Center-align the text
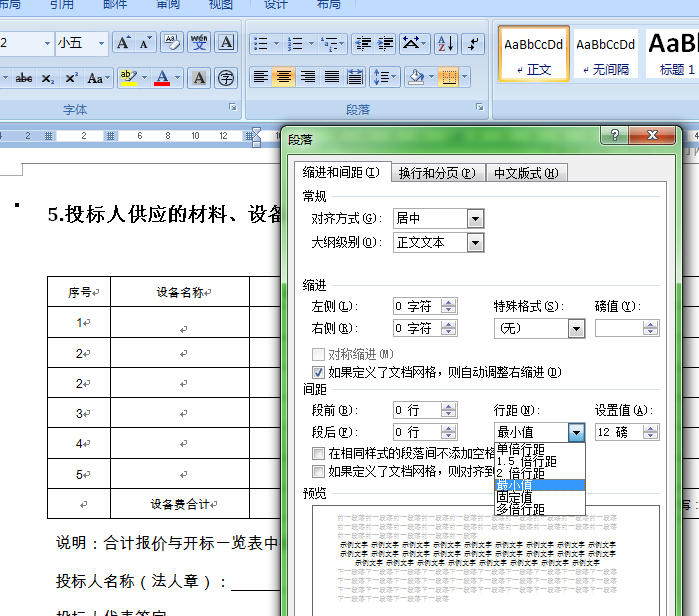 click(284, 78)
